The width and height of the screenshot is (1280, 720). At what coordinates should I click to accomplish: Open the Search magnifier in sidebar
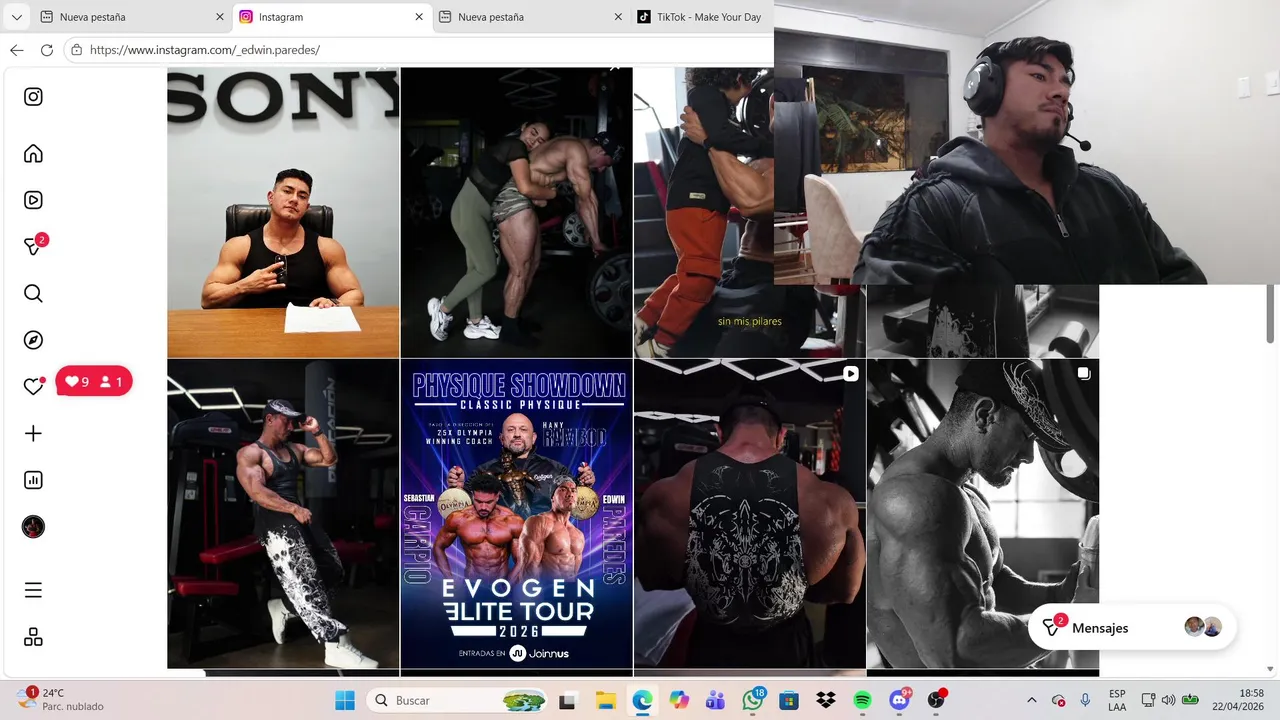pyautogui.click(x=33, y=293)
